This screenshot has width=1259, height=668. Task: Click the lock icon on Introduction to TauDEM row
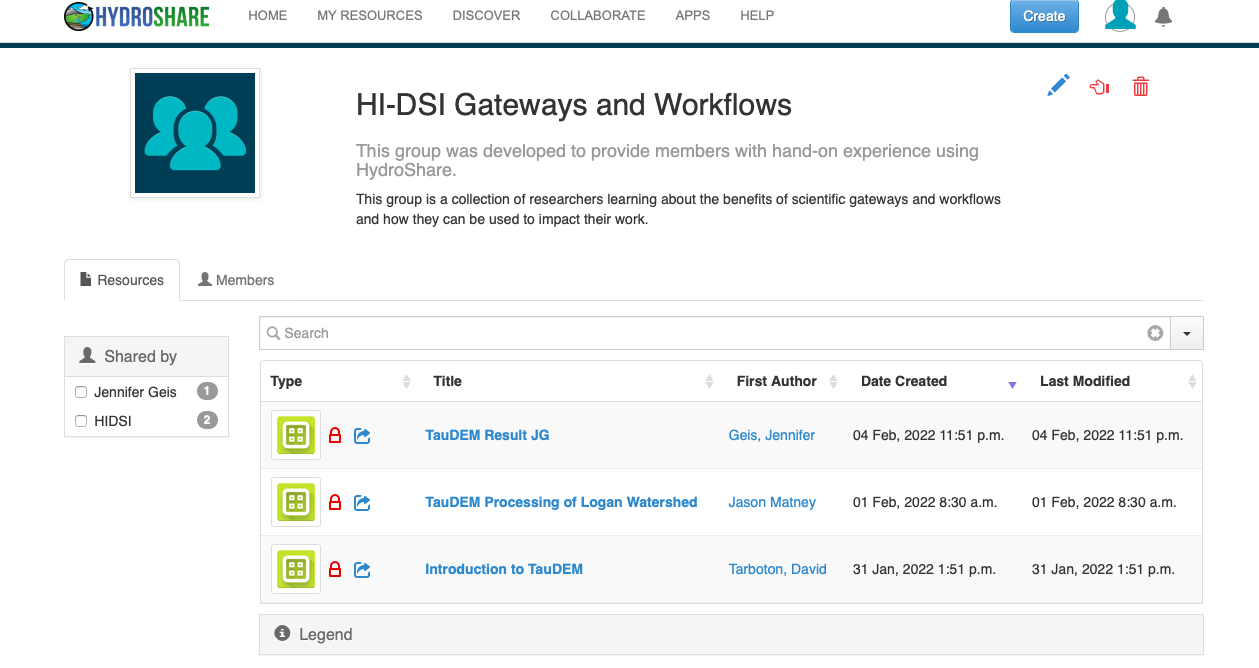pyautogui.click(x=335, y=570)
